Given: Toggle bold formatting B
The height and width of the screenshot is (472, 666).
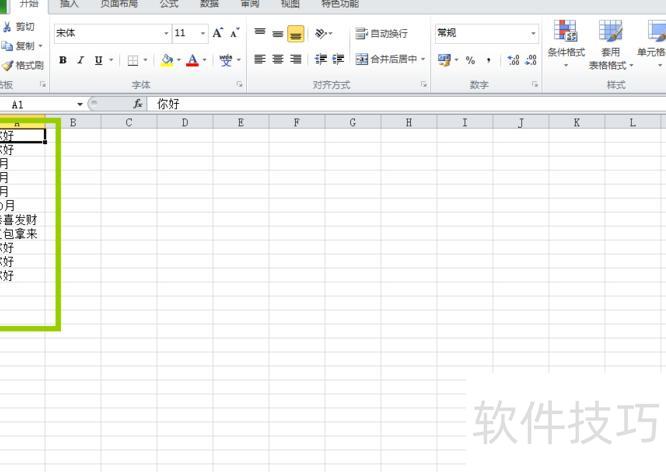Looking at the screenshot, I should pyautogui.click(x=63, y=60).
